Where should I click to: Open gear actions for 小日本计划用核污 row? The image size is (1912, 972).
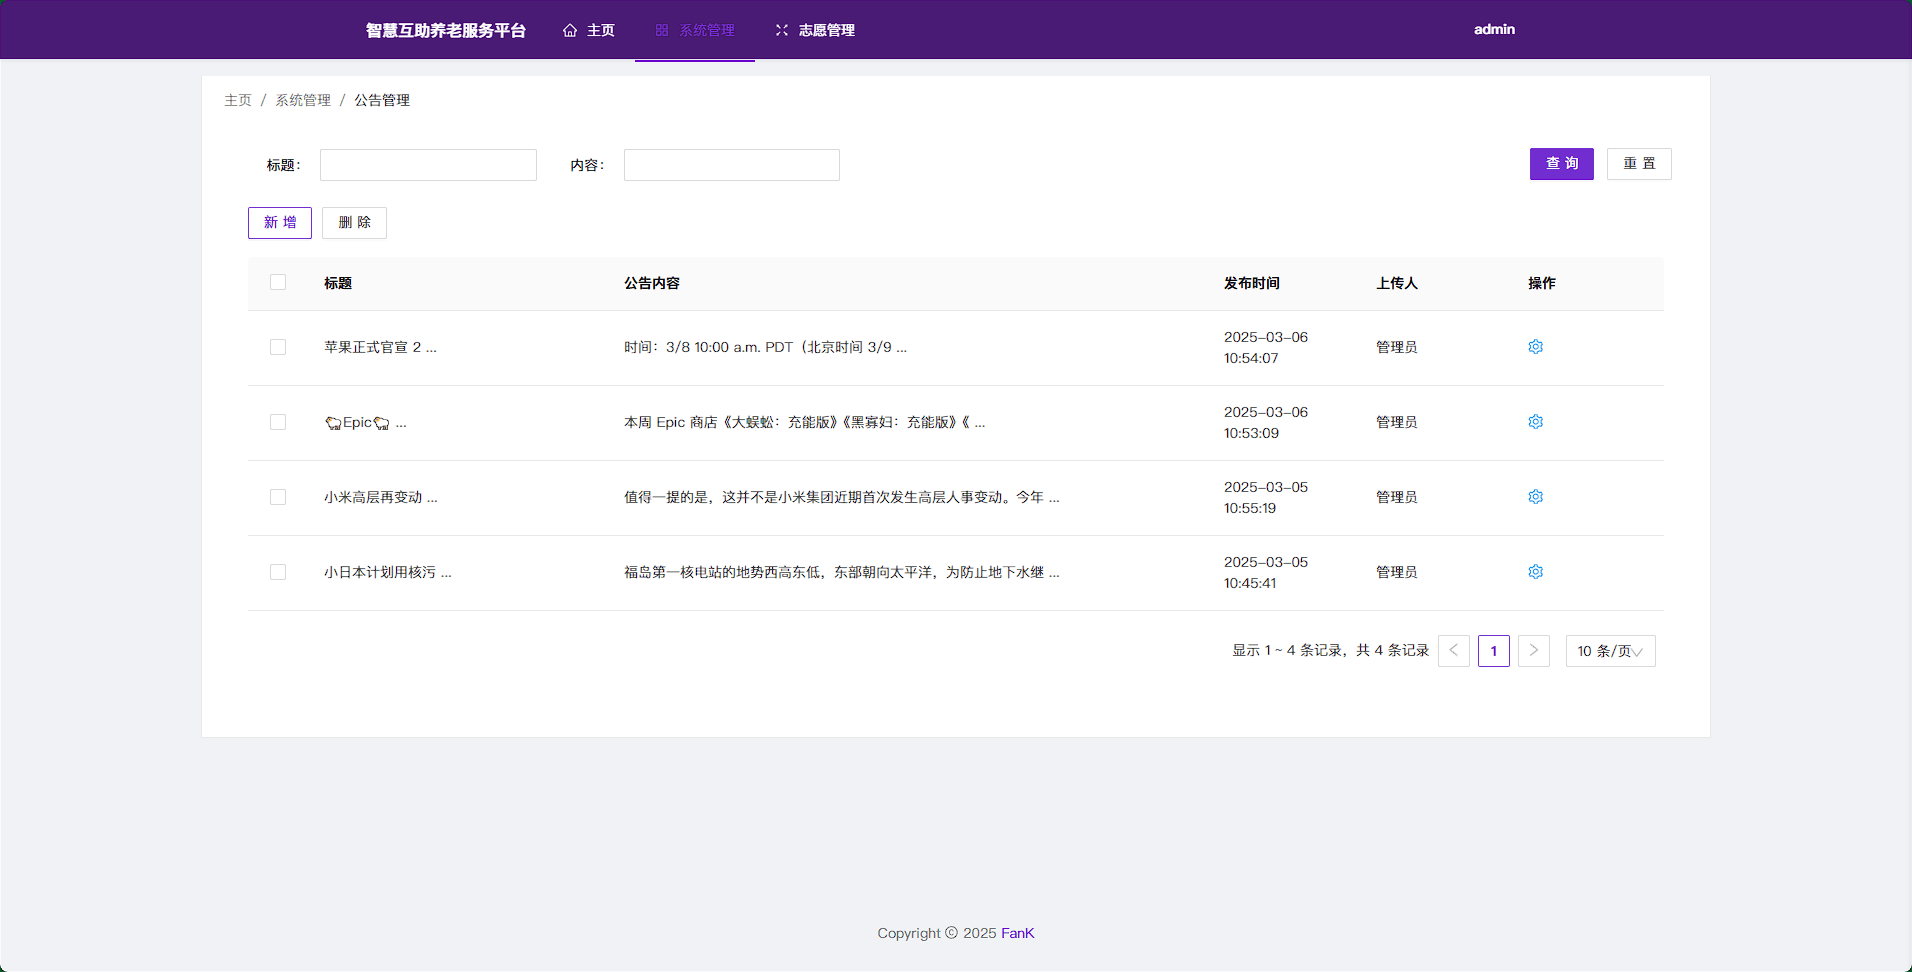pos(1535,572)
